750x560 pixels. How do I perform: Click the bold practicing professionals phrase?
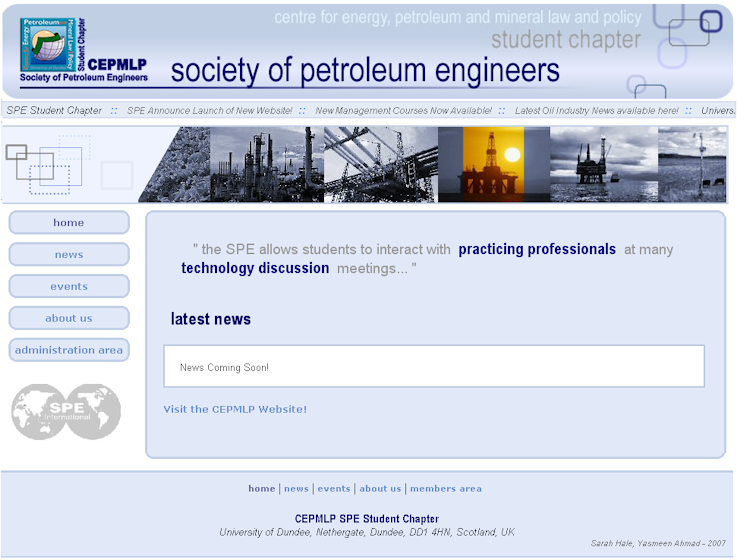537,249
